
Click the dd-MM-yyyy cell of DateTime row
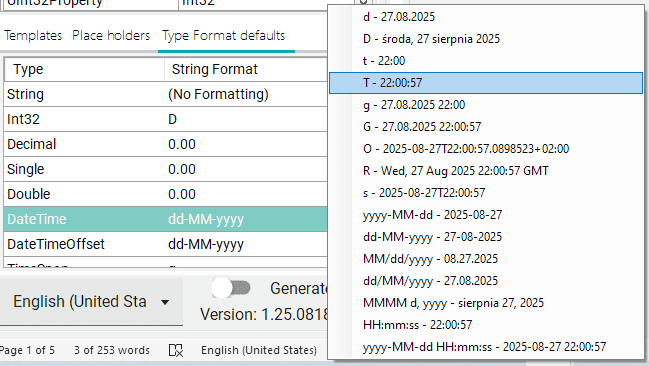[246, 219]
